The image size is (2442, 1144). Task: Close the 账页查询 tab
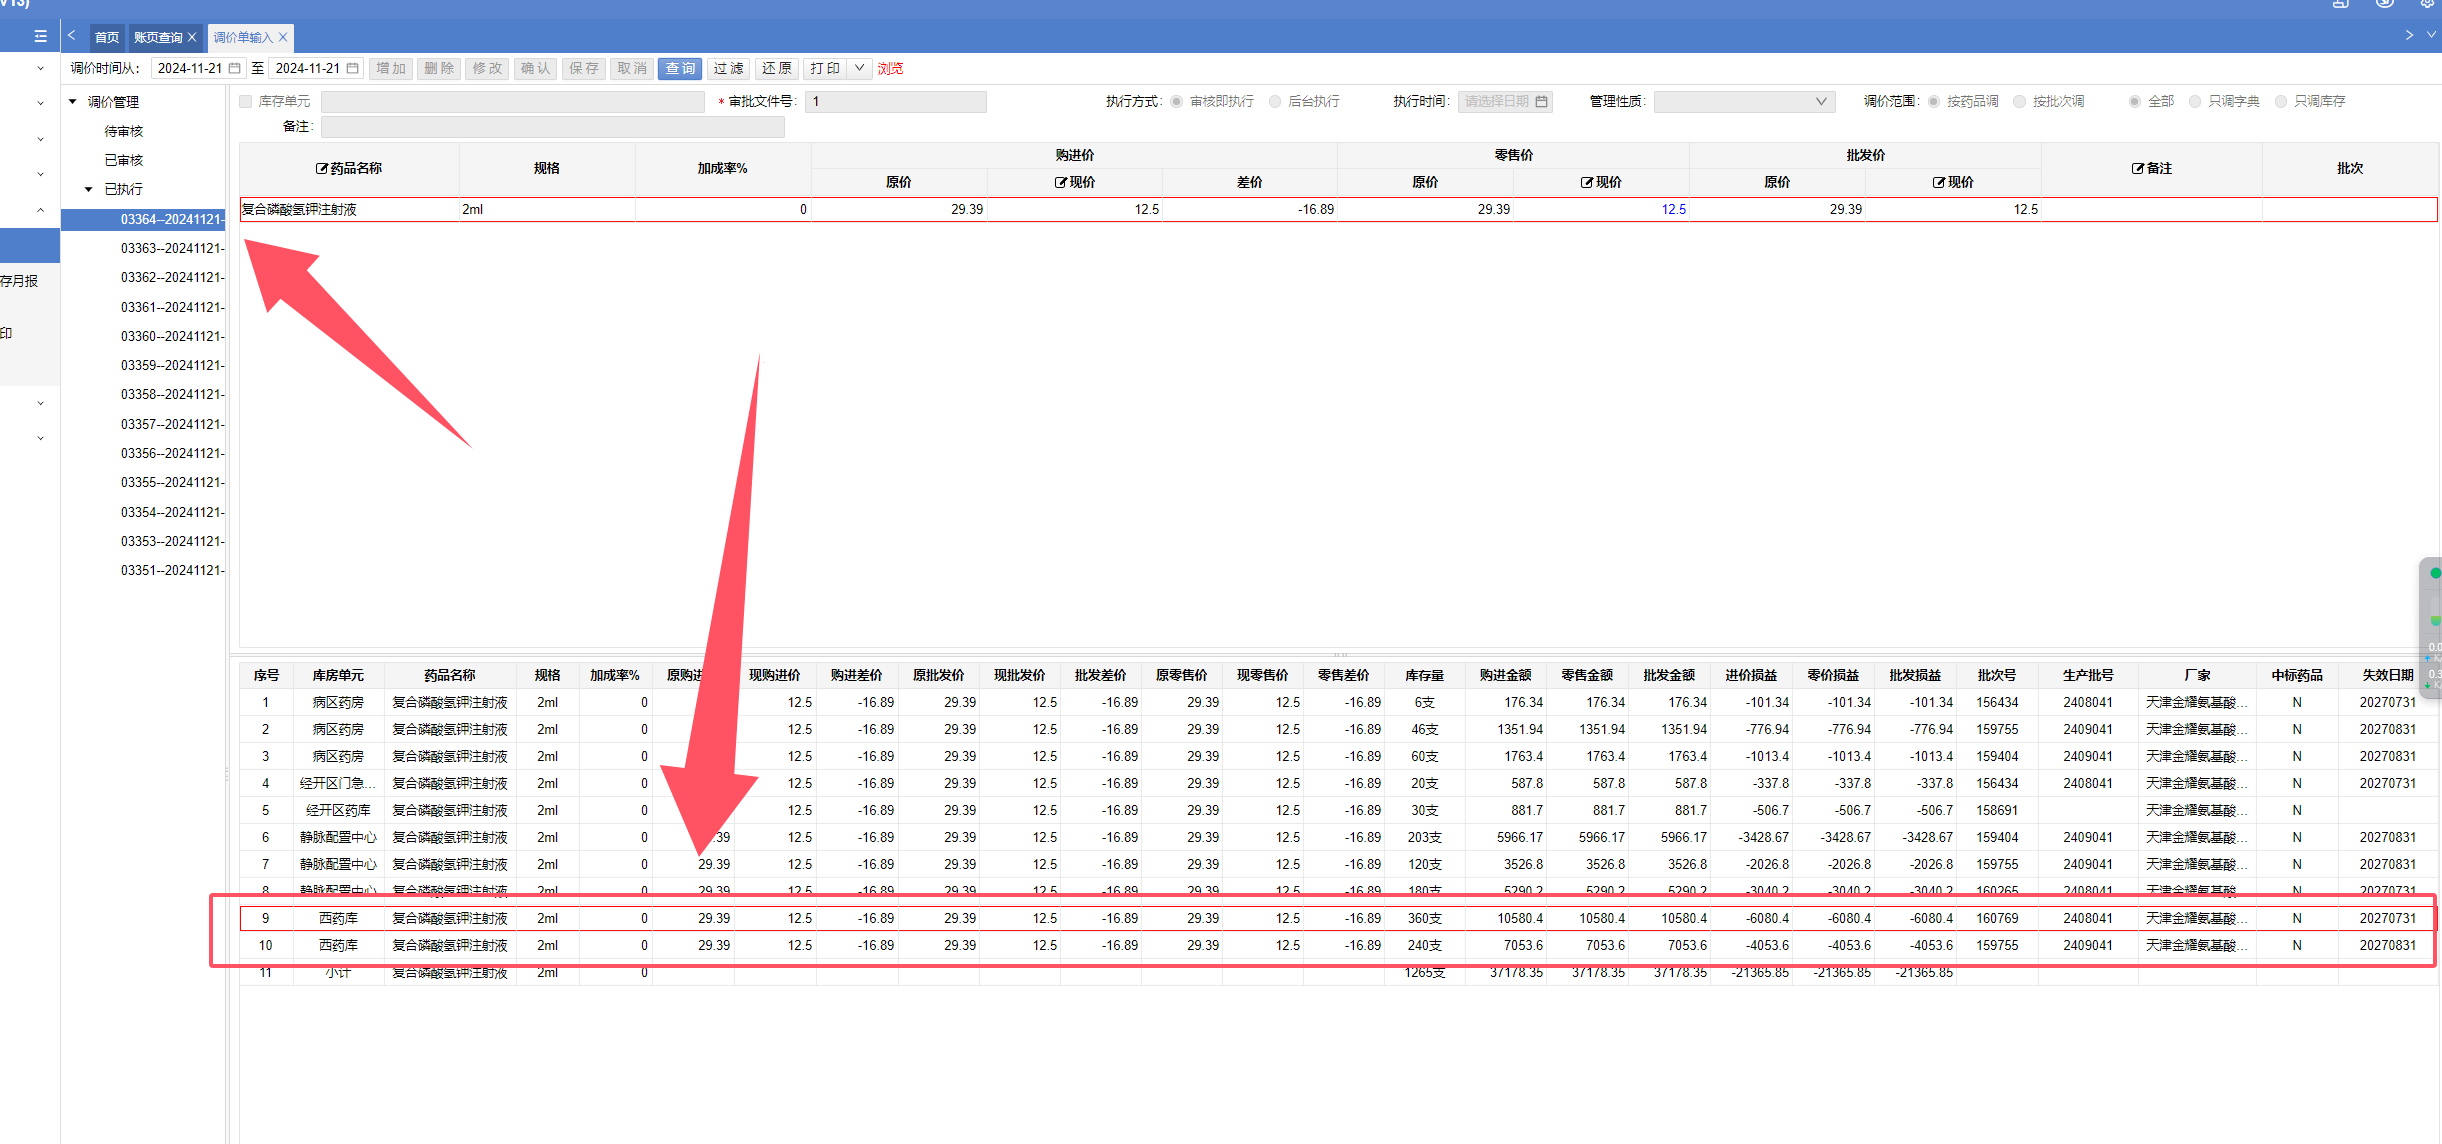[192, 37]
